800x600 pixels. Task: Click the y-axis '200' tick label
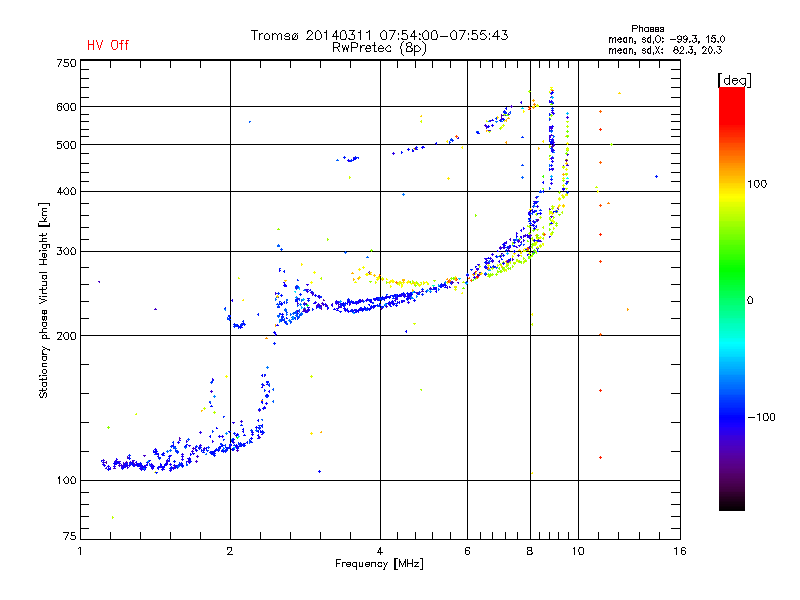pyautogui.click(x=66, y=336)
